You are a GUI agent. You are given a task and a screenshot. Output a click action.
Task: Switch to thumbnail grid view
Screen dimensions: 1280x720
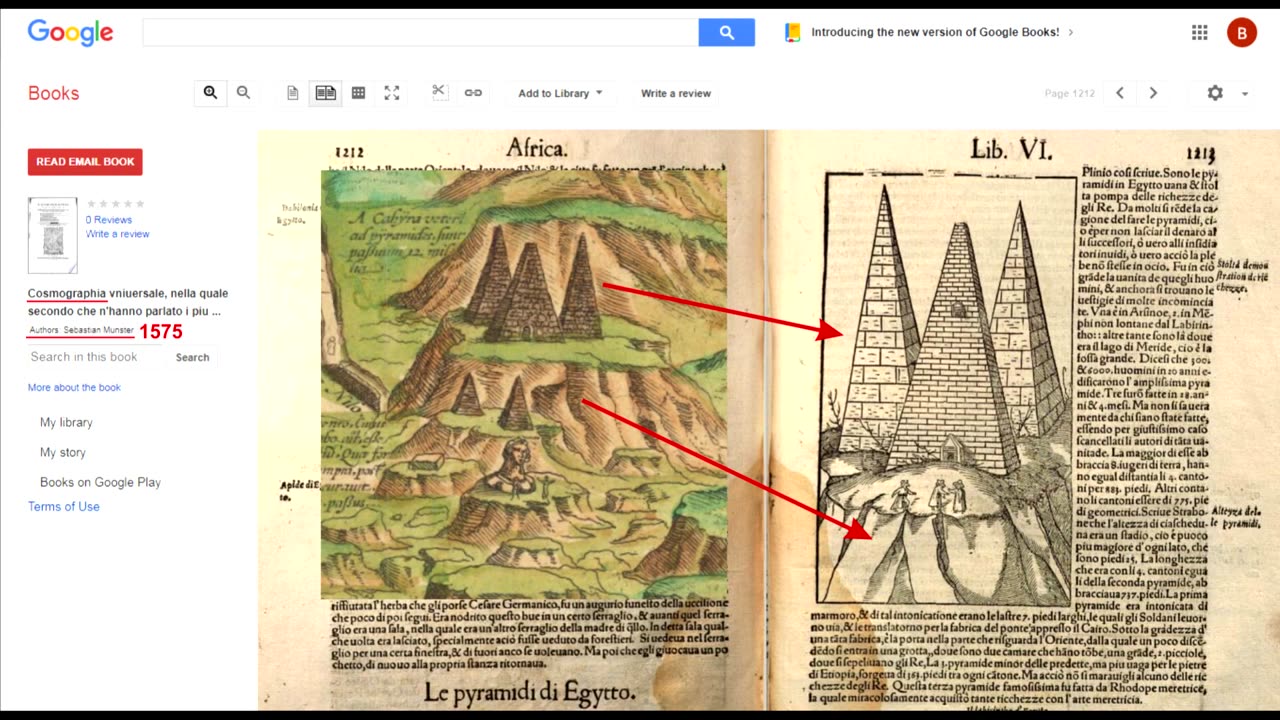(x=358, y=93)
